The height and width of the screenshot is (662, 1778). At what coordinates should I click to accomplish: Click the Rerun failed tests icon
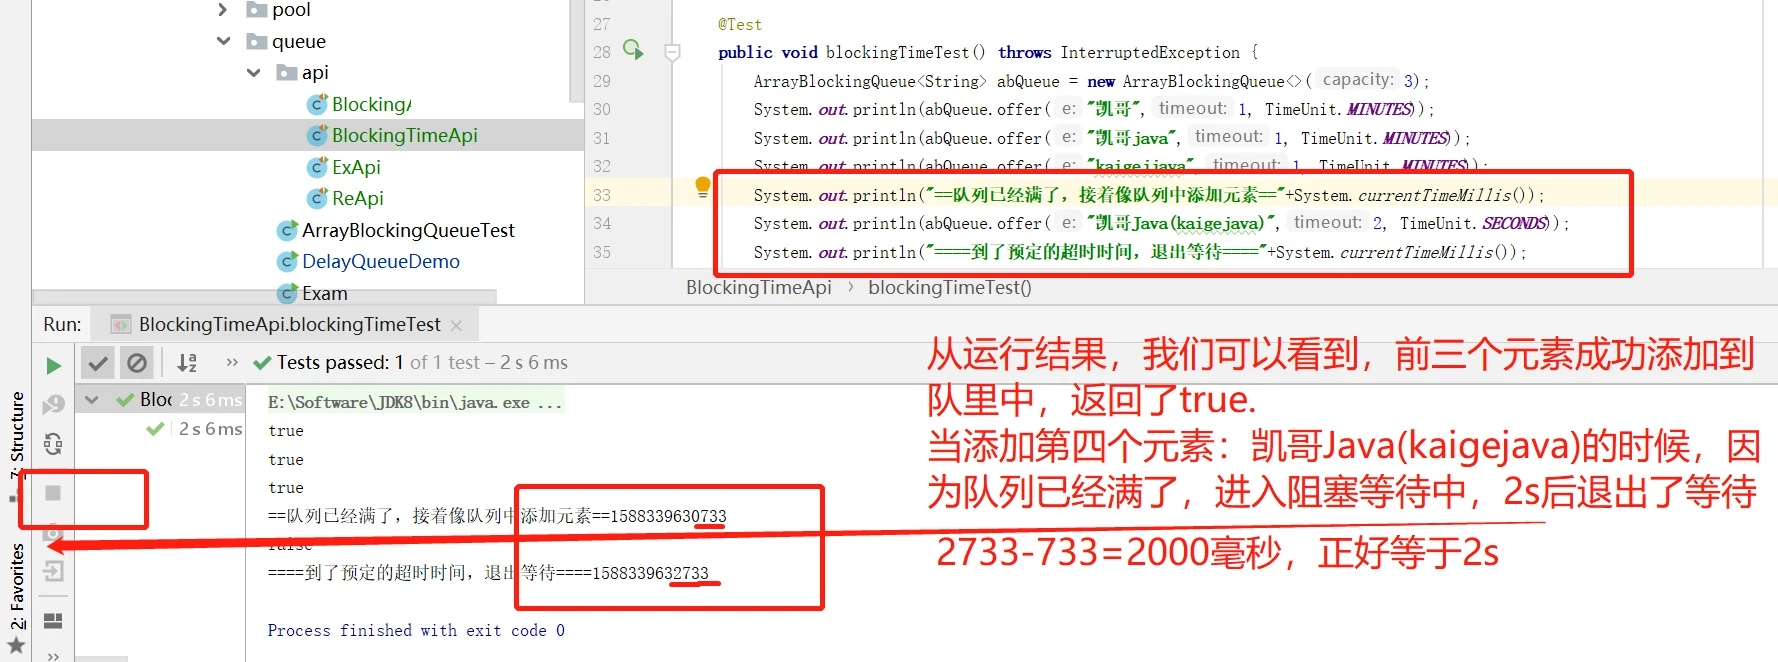[54, 404]
